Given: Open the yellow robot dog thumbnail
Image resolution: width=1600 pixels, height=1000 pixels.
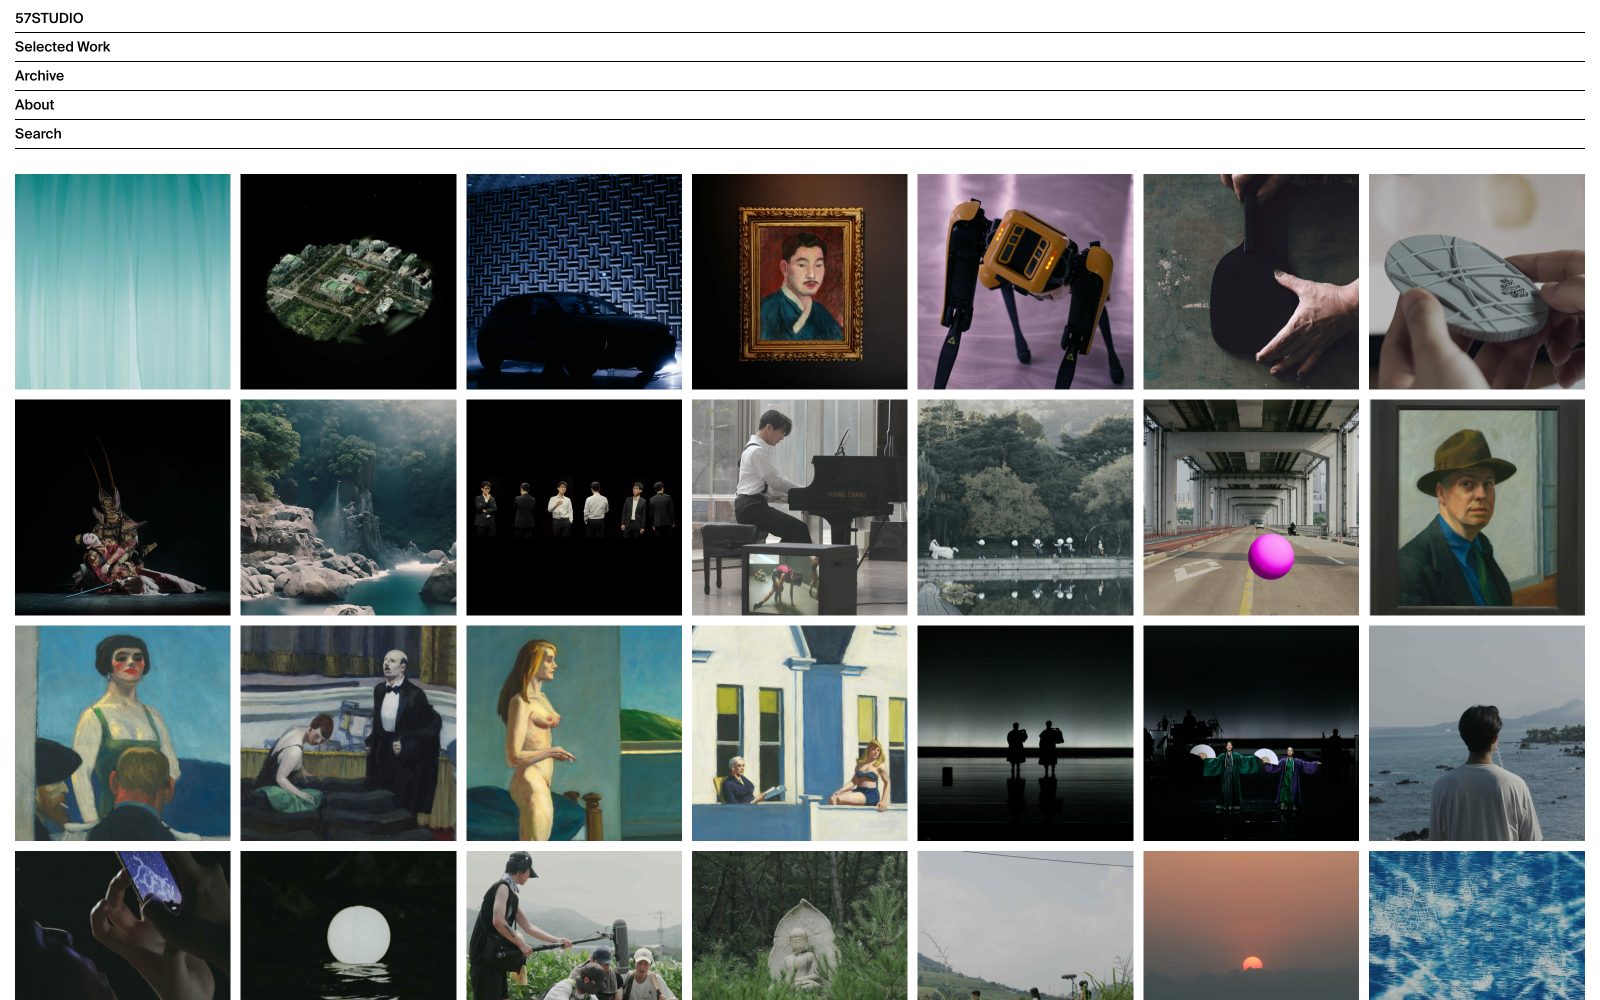Looking at the screenshot, I should 1025,281.
